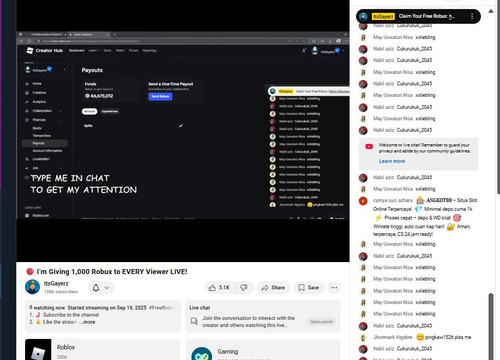500x360 pixels.
Task: Open ItsGayerz channel name under video title
Action: click(56, 284)
